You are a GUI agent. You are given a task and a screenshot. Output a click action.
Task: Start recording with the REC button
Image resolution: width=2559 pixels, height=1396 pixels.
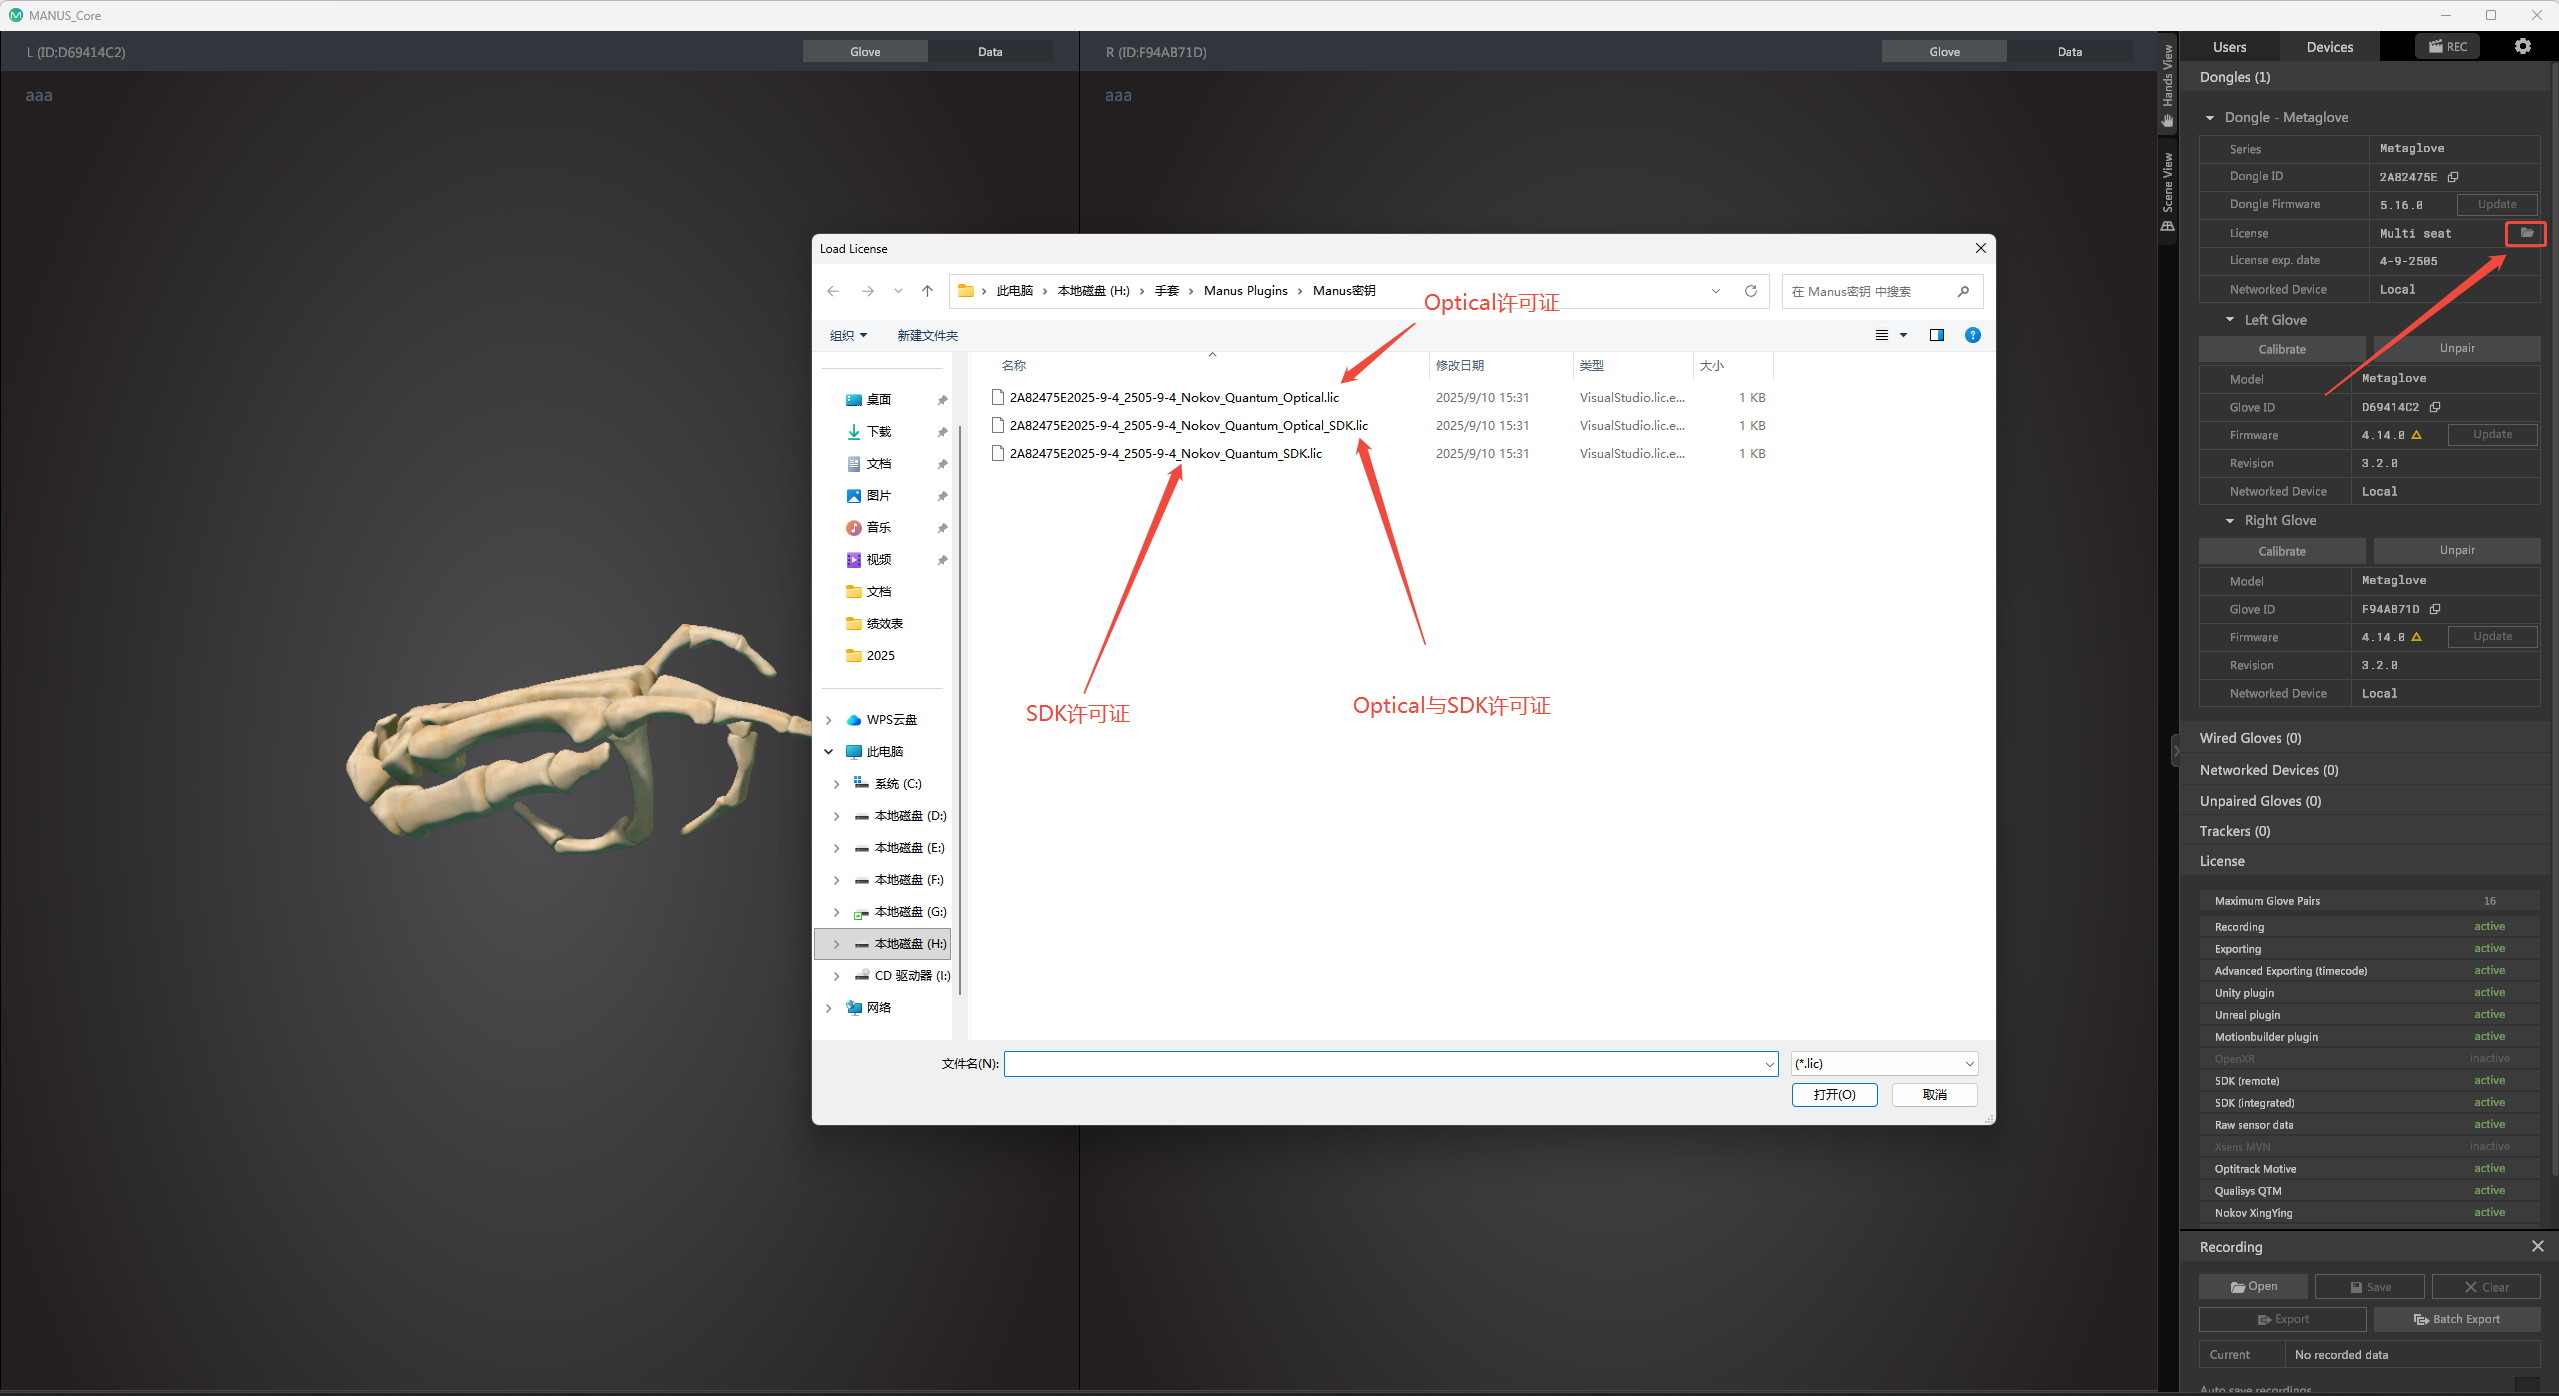(x=2447, y=47)
